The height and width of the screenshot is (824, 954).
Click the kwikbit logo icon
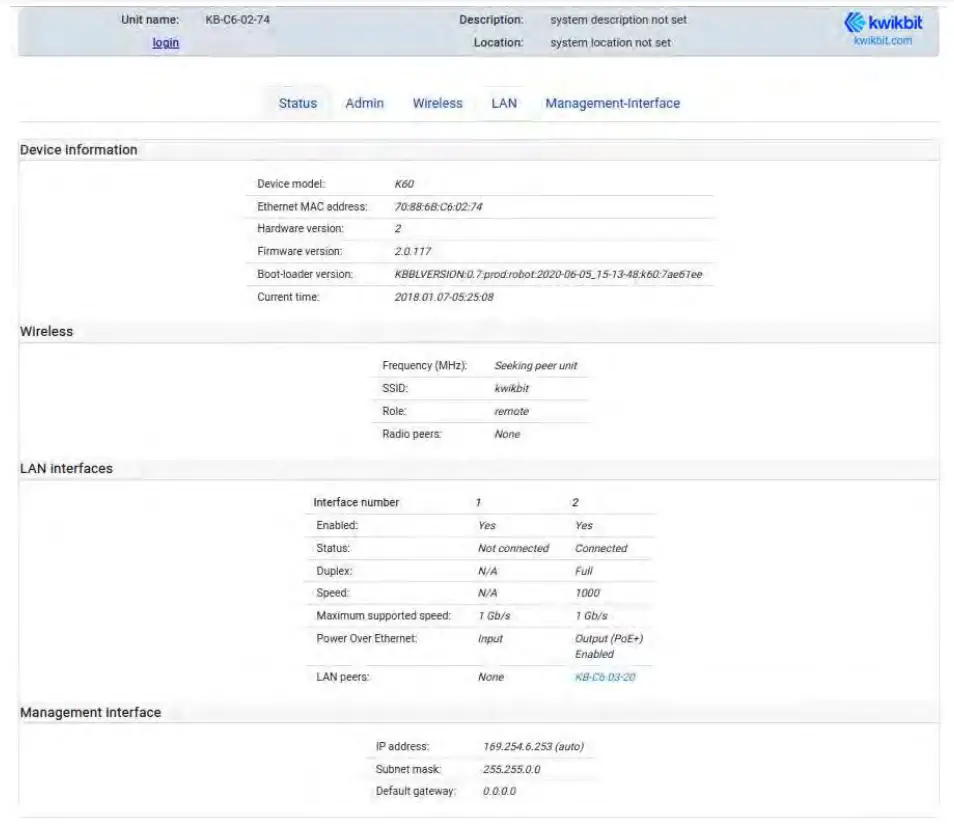(855, 22)
